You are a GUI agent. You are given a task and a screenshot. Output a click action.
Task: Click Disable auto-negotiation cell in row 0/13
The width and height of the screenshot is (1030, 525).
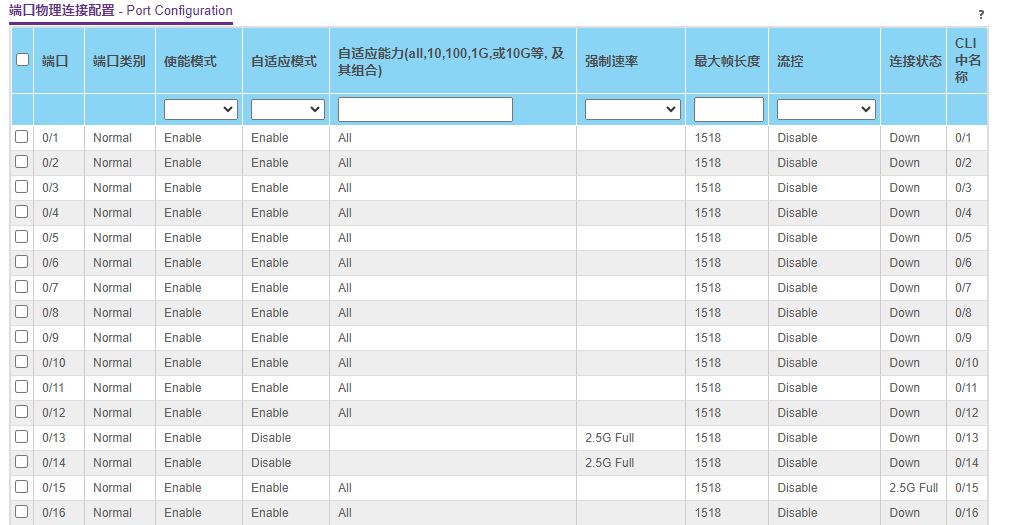271,438
